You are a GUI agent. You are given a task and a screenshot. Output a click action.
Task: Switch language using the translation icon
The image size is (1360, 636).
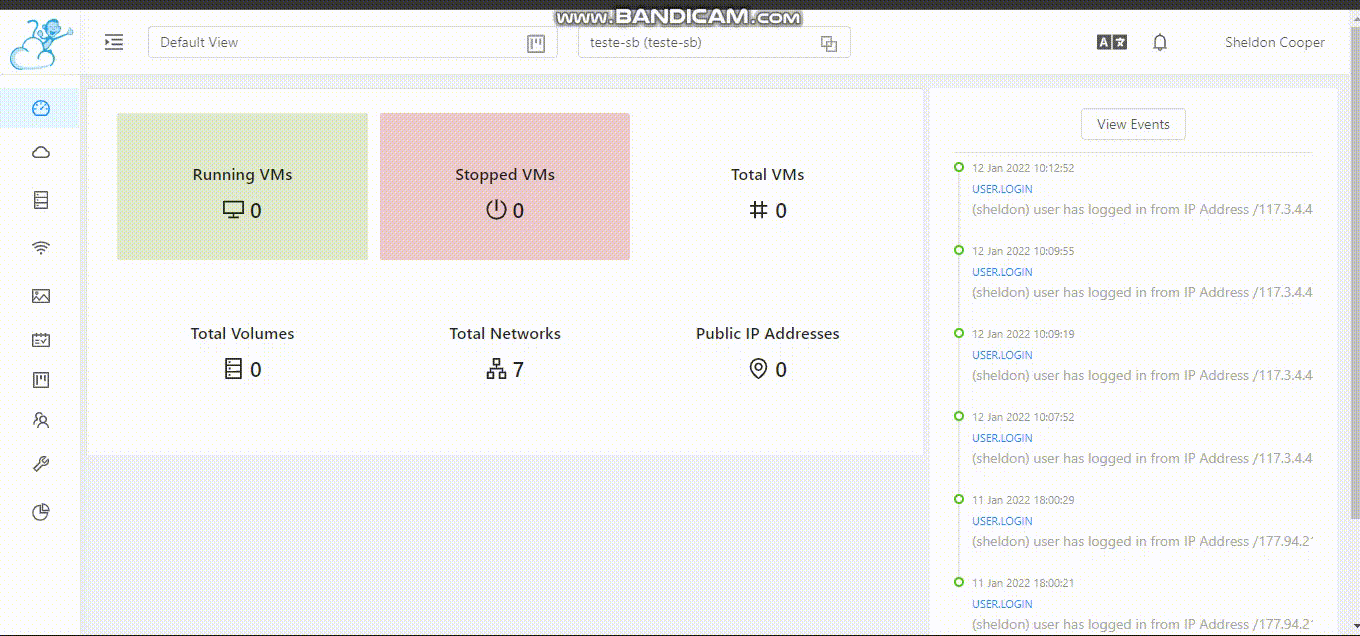[x=1111, y=42]
